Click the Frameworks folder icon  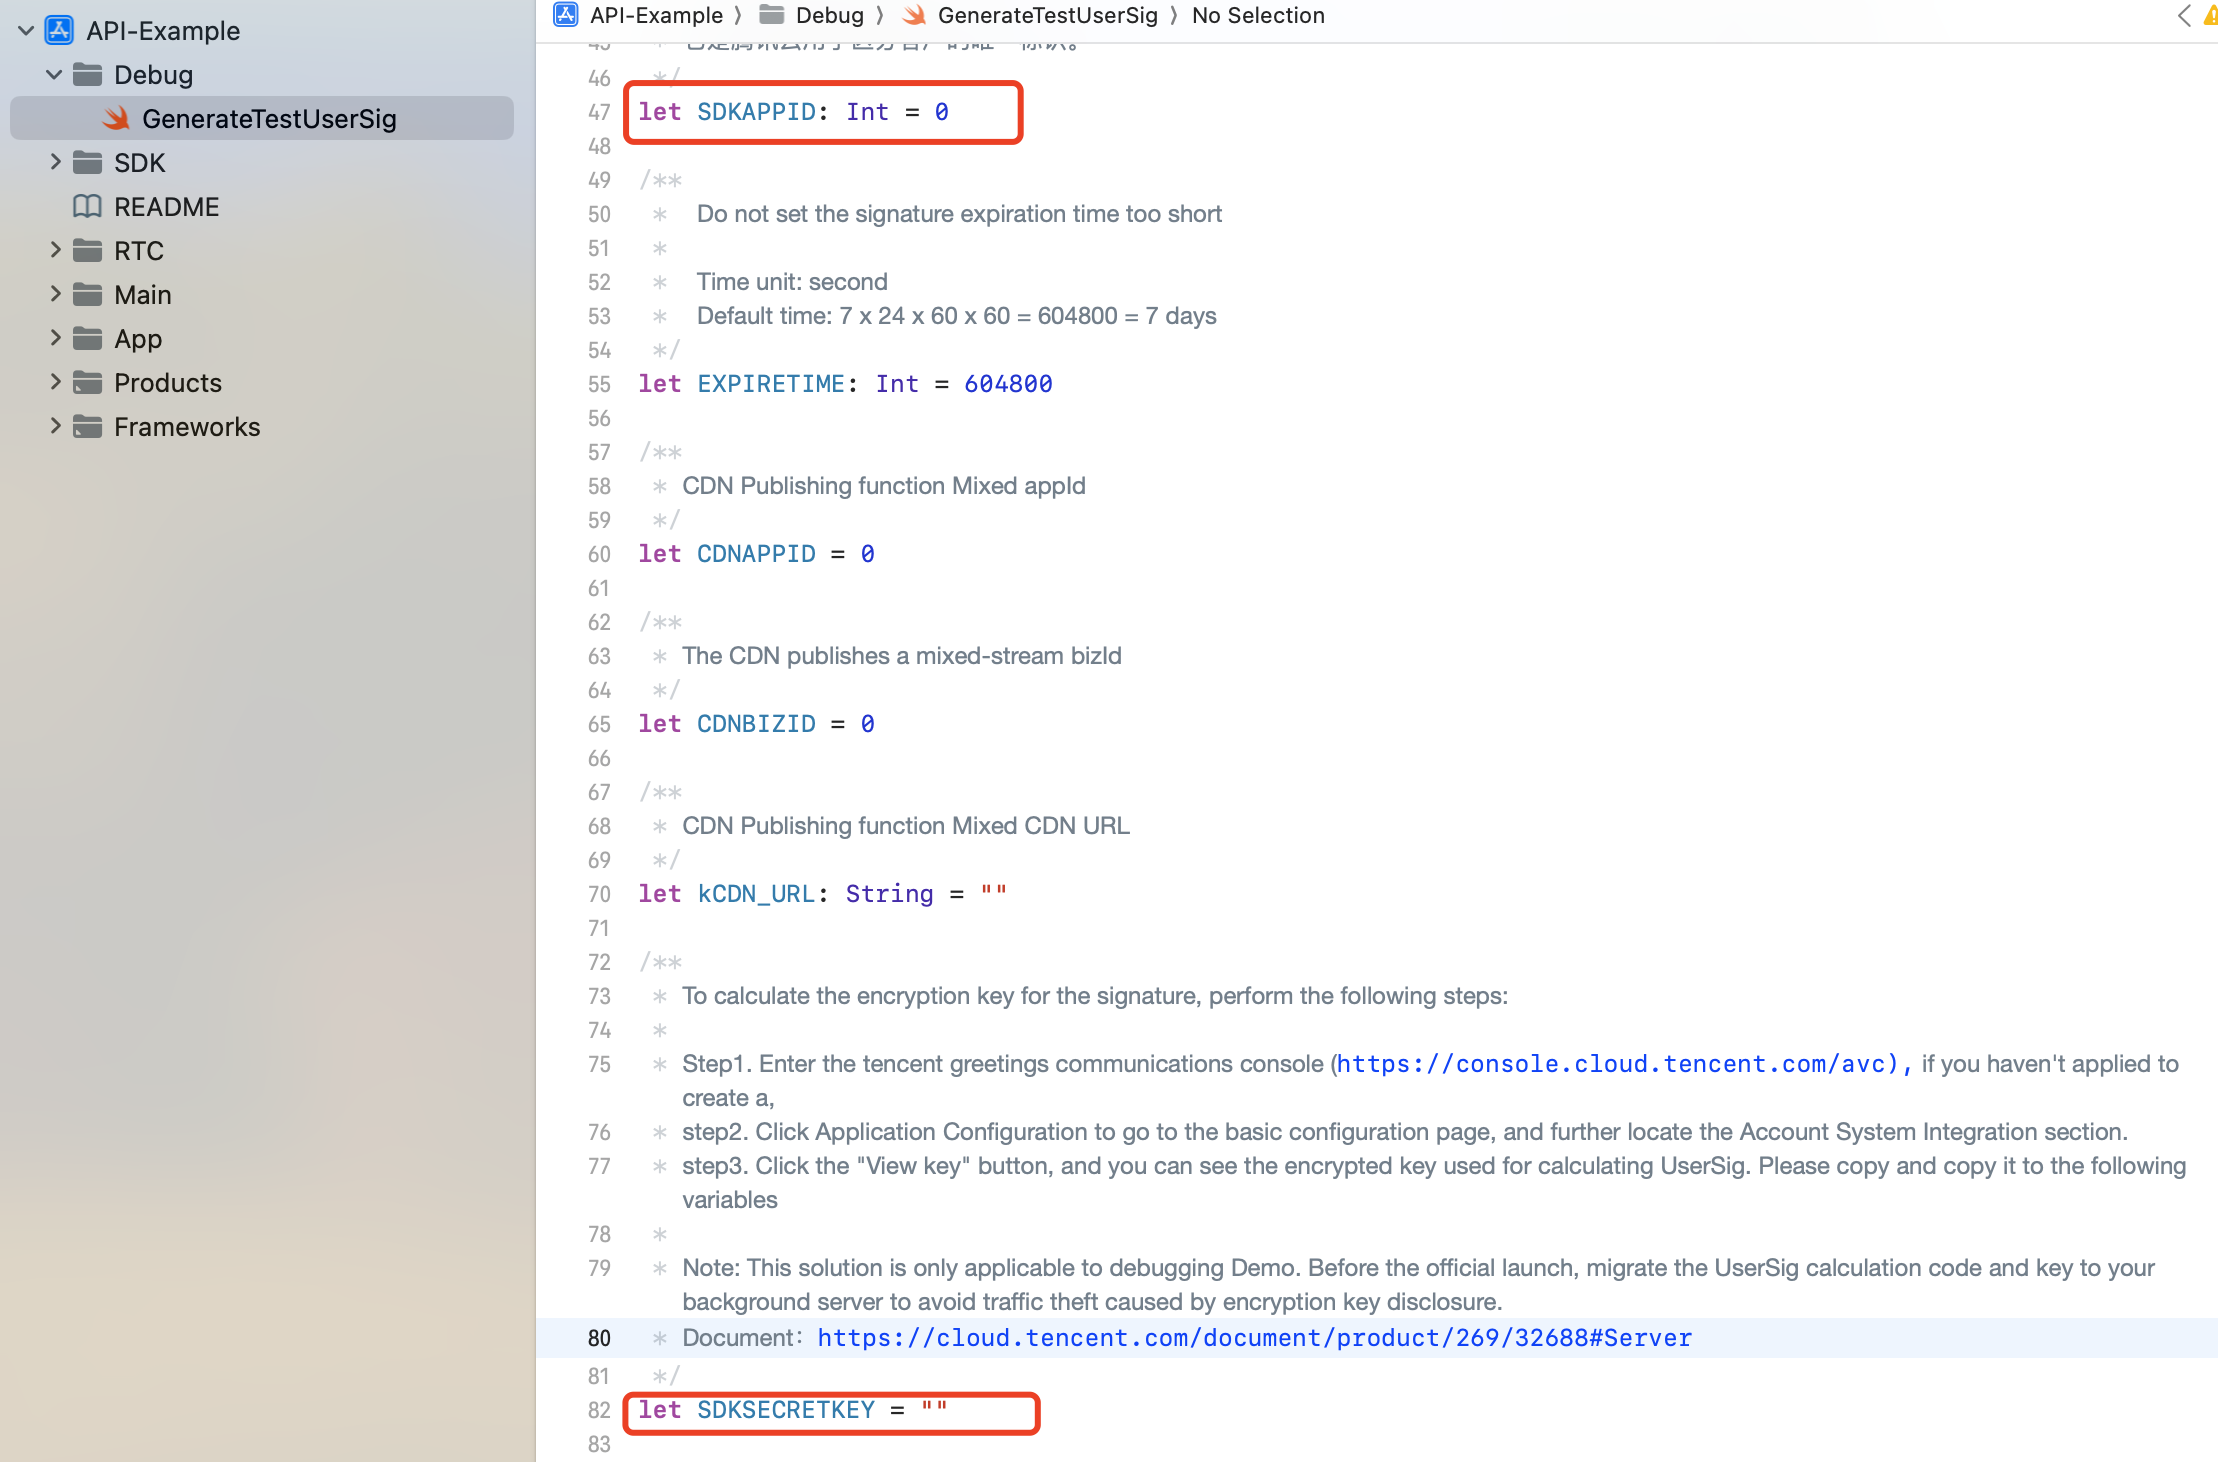pos(88,427)
